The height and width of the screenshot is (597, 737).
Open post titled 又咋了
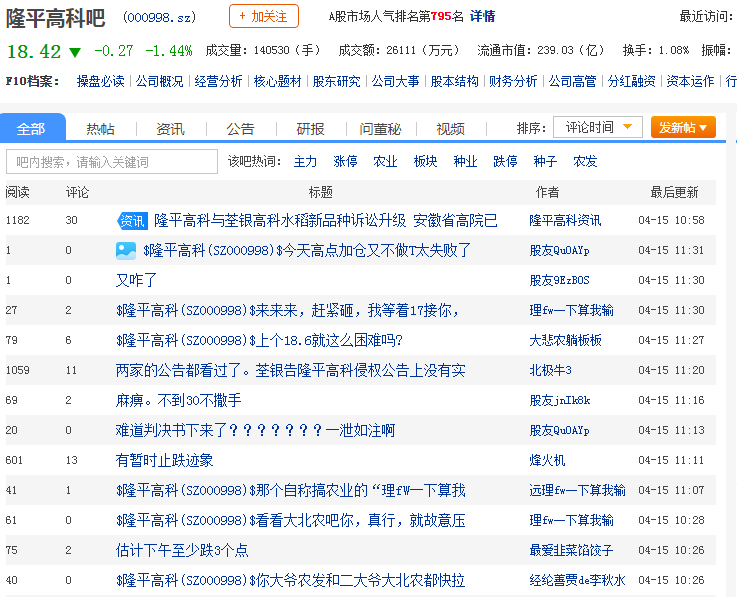point(136,281)
